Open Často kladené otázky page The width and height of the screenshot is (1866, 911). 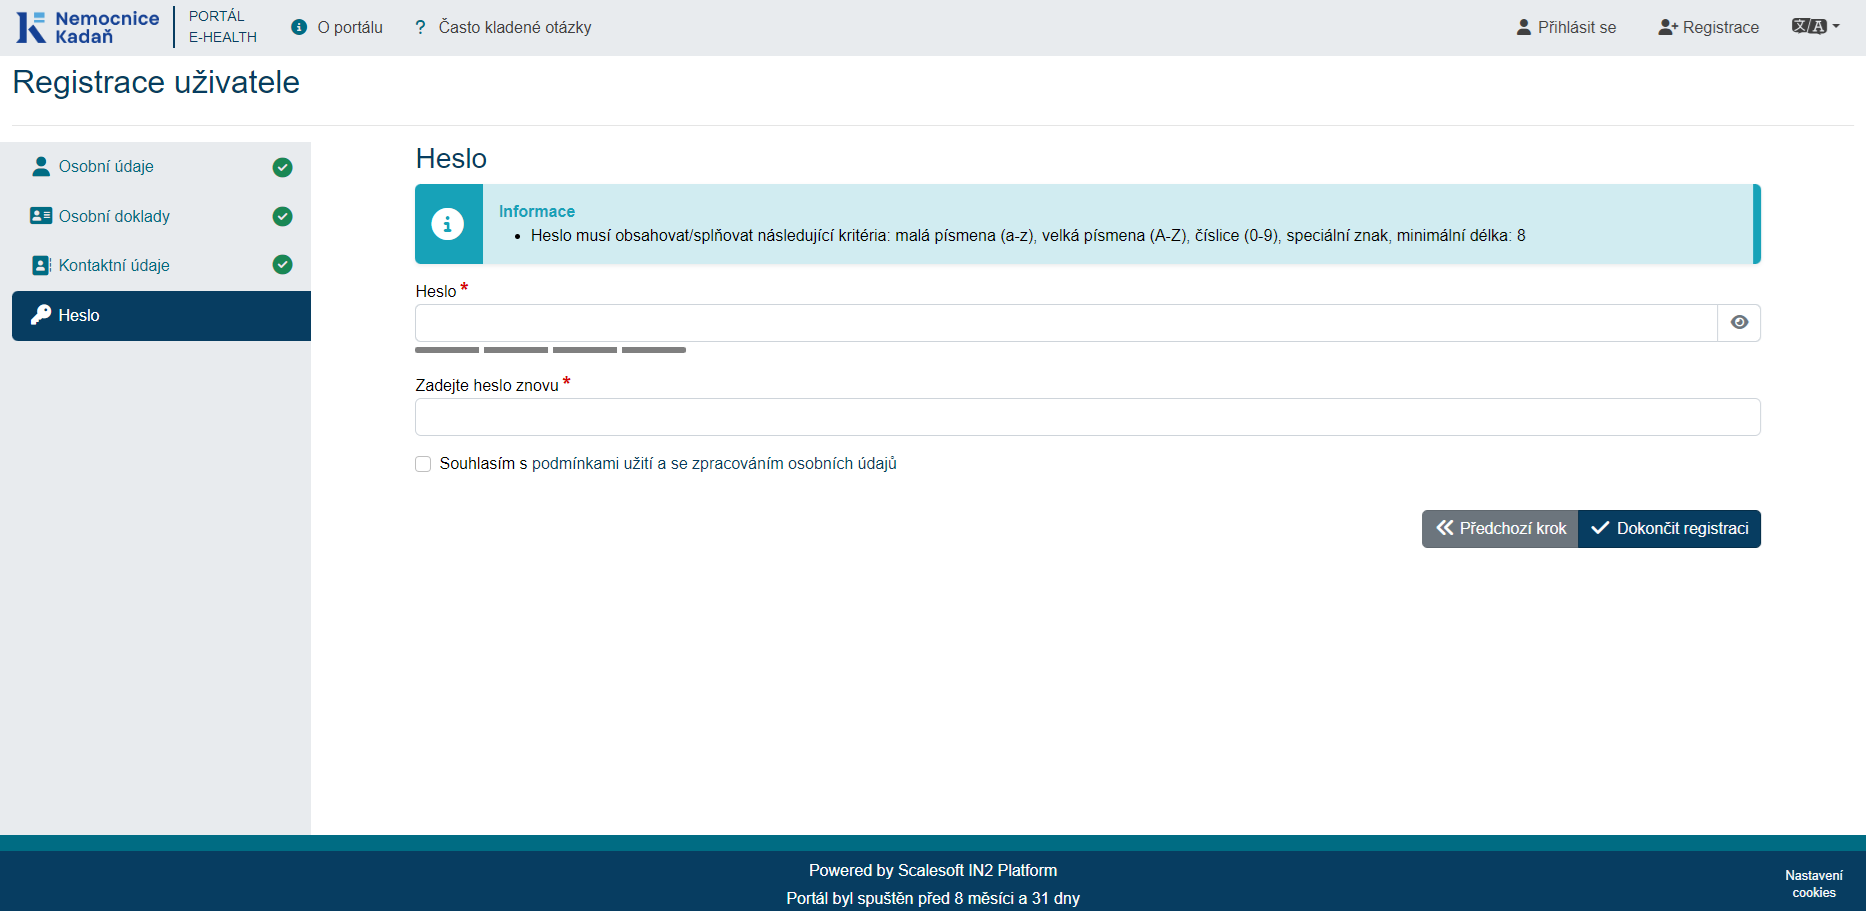coord(503,27)
